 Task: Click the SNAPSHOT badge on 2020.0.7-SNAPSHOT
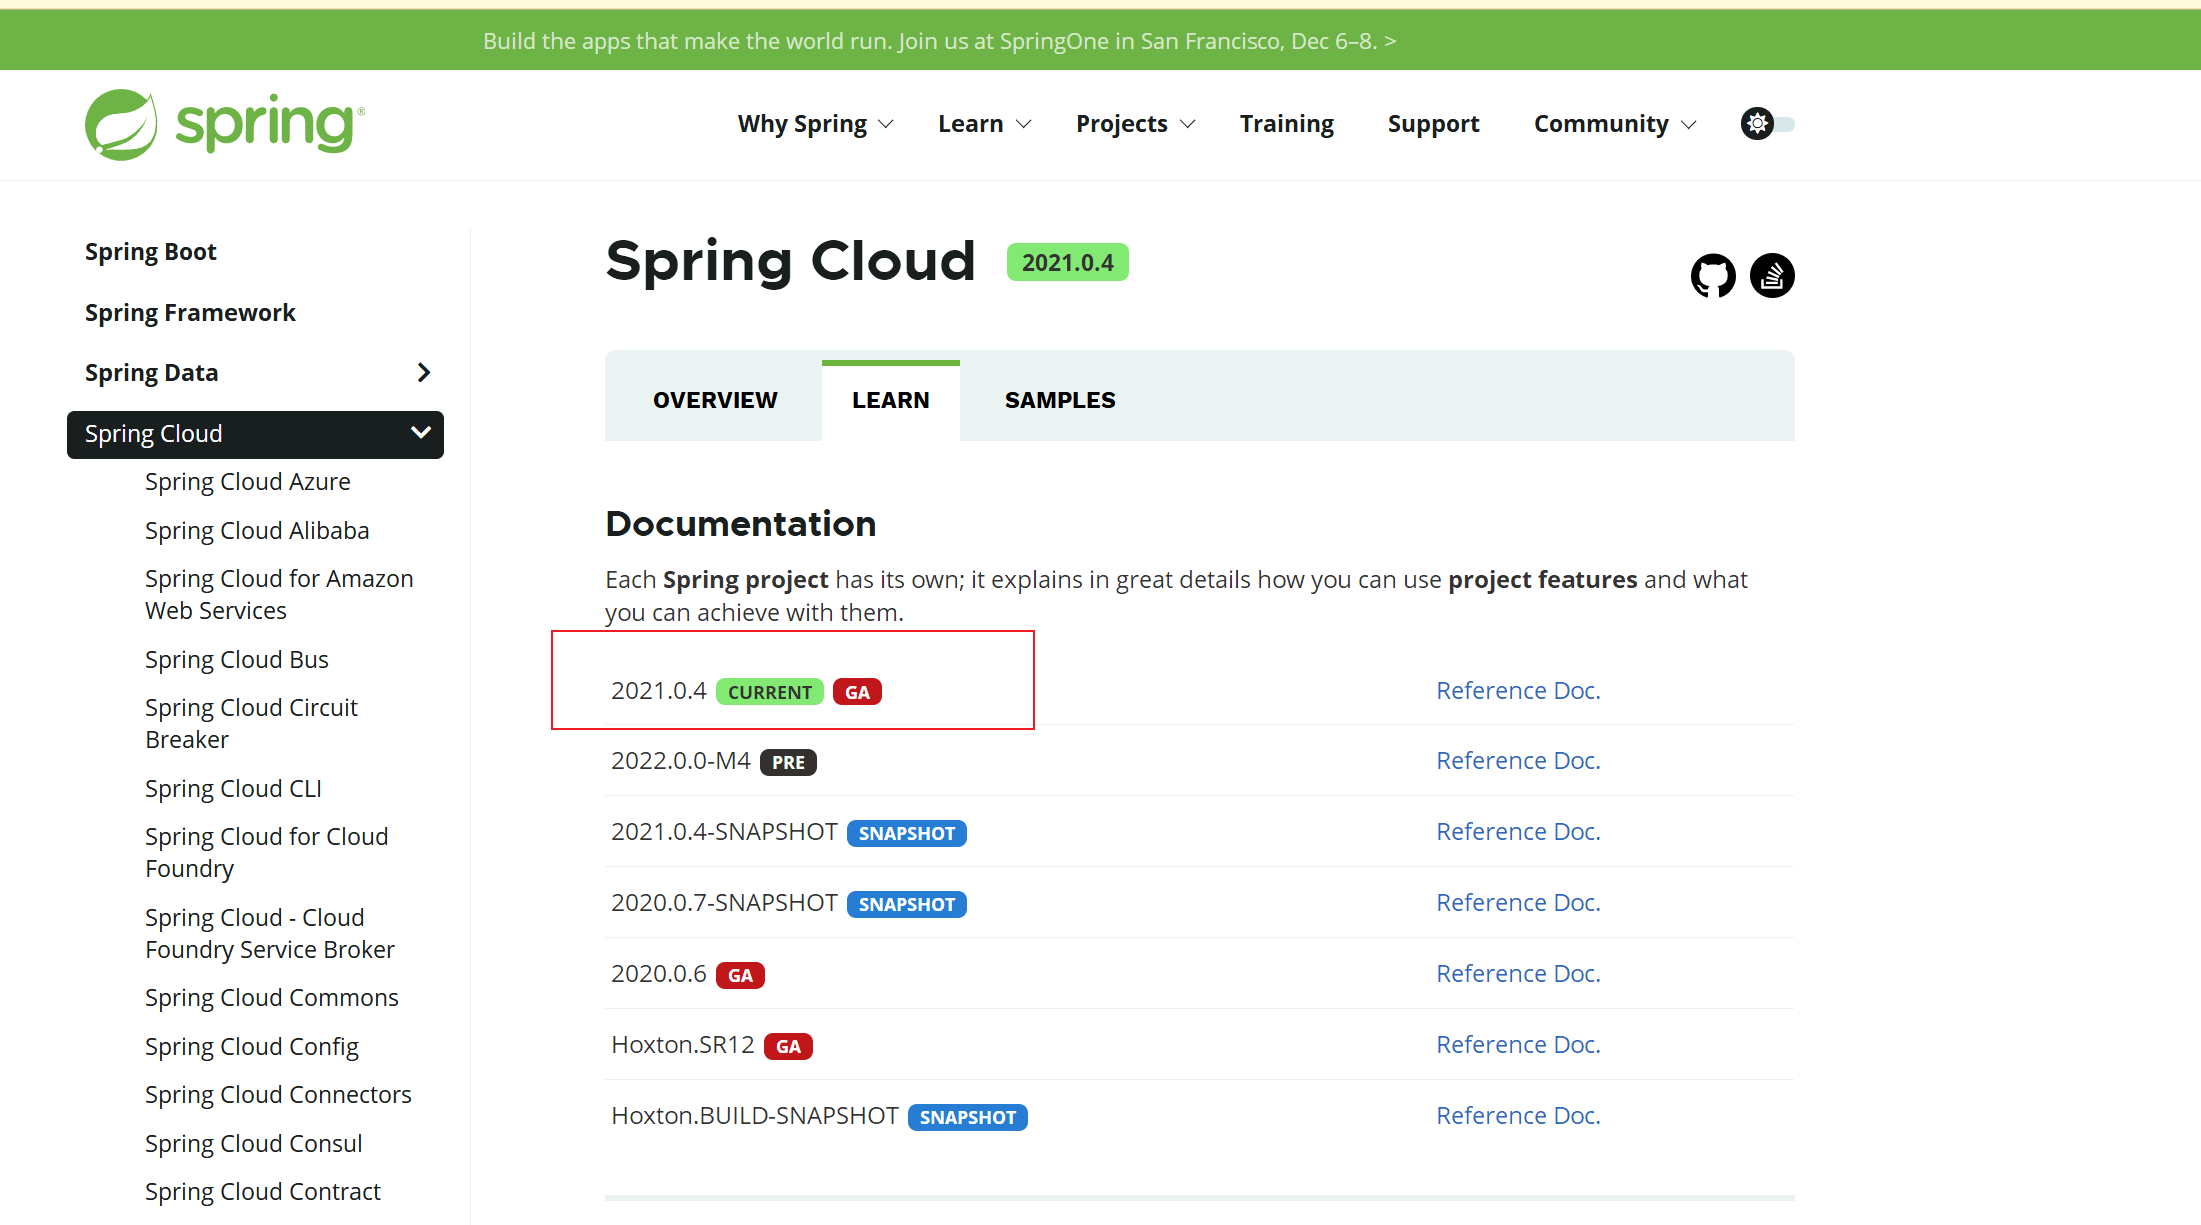[x=907, y=904]
